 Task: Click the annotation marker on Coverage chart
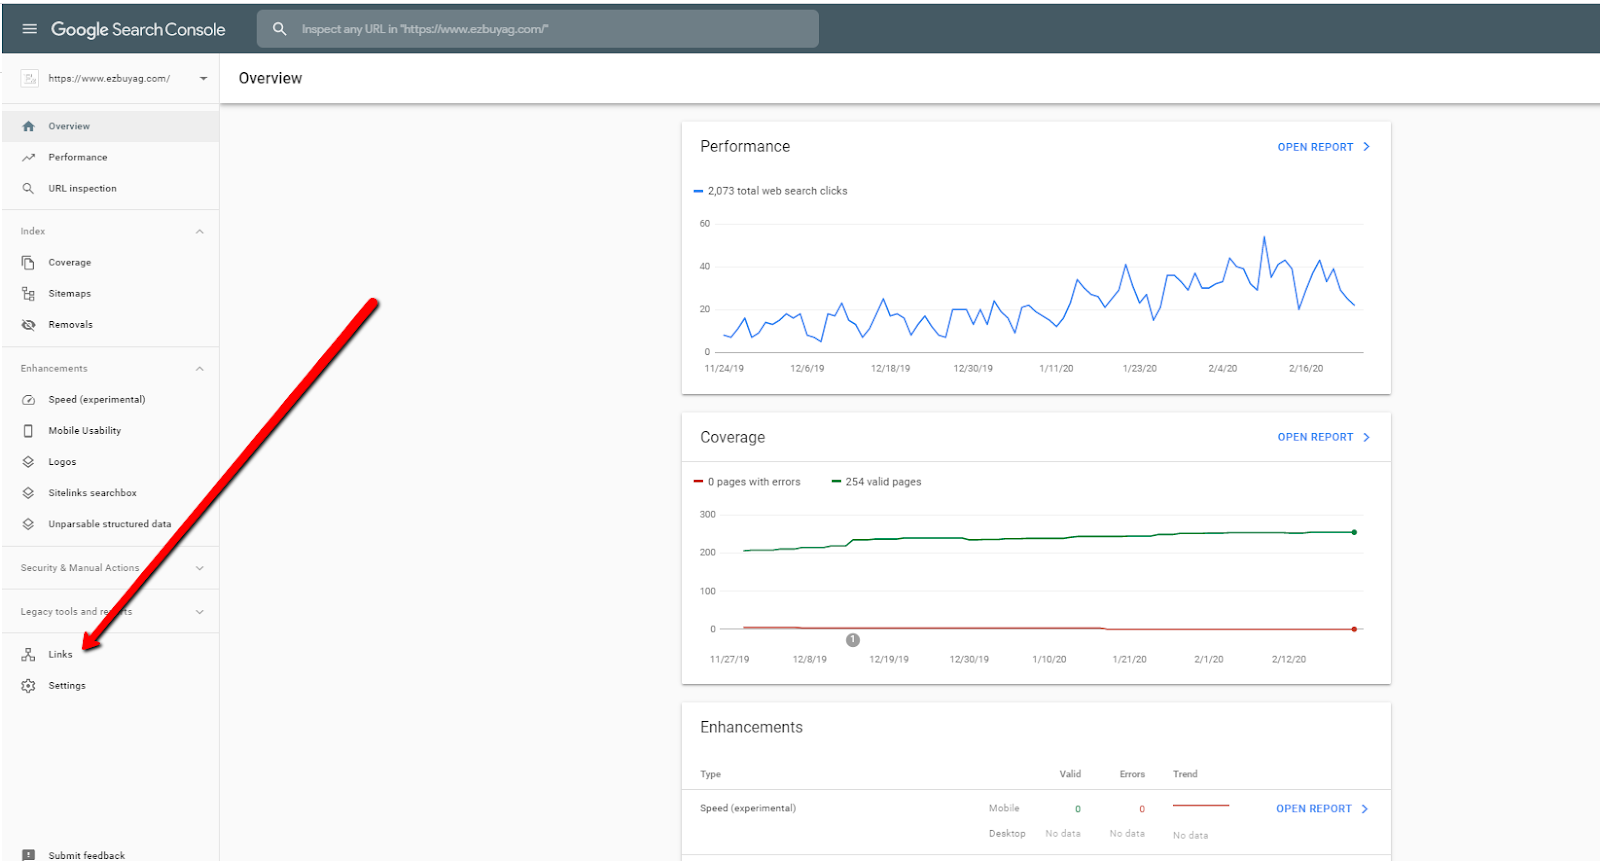coord(853,640)
